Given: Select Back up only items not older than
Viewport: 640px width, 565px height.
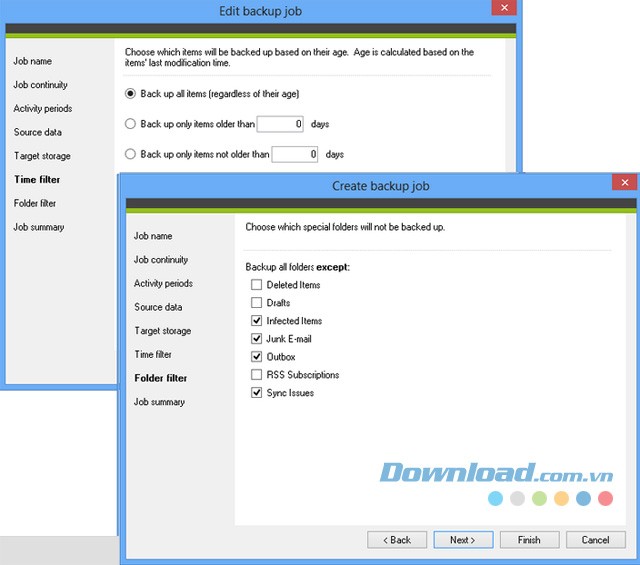Looking at the screenshot, I should tap(131, 154).
